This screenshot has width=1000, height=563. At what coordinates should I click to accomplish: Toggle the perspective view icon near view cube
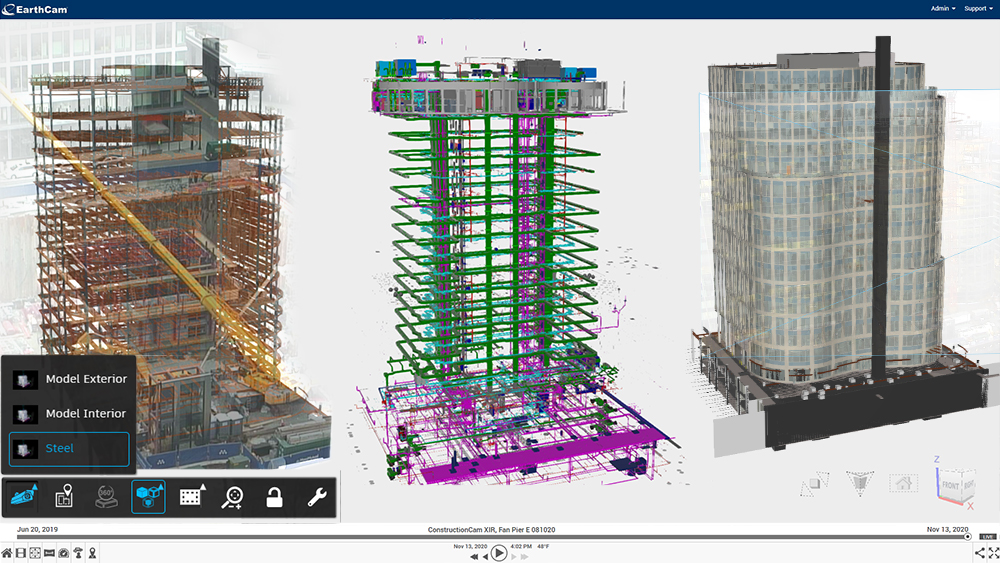[860, 485]
